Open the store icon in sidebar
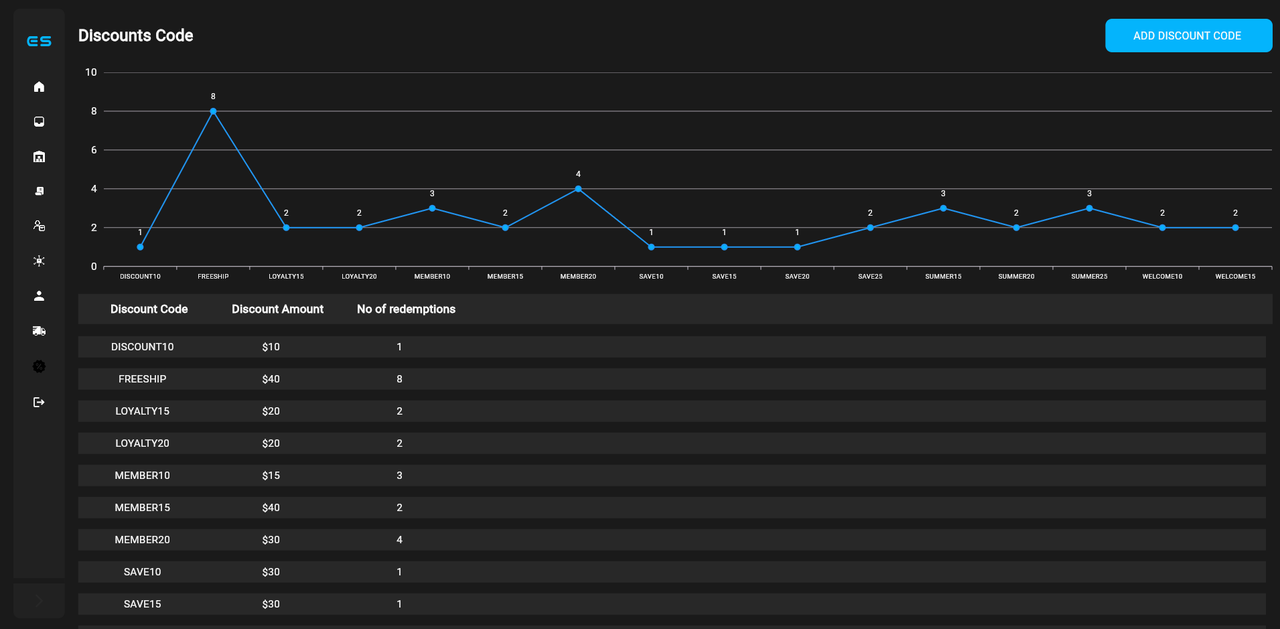1280x629 pixels. click(x=39, y=156)
